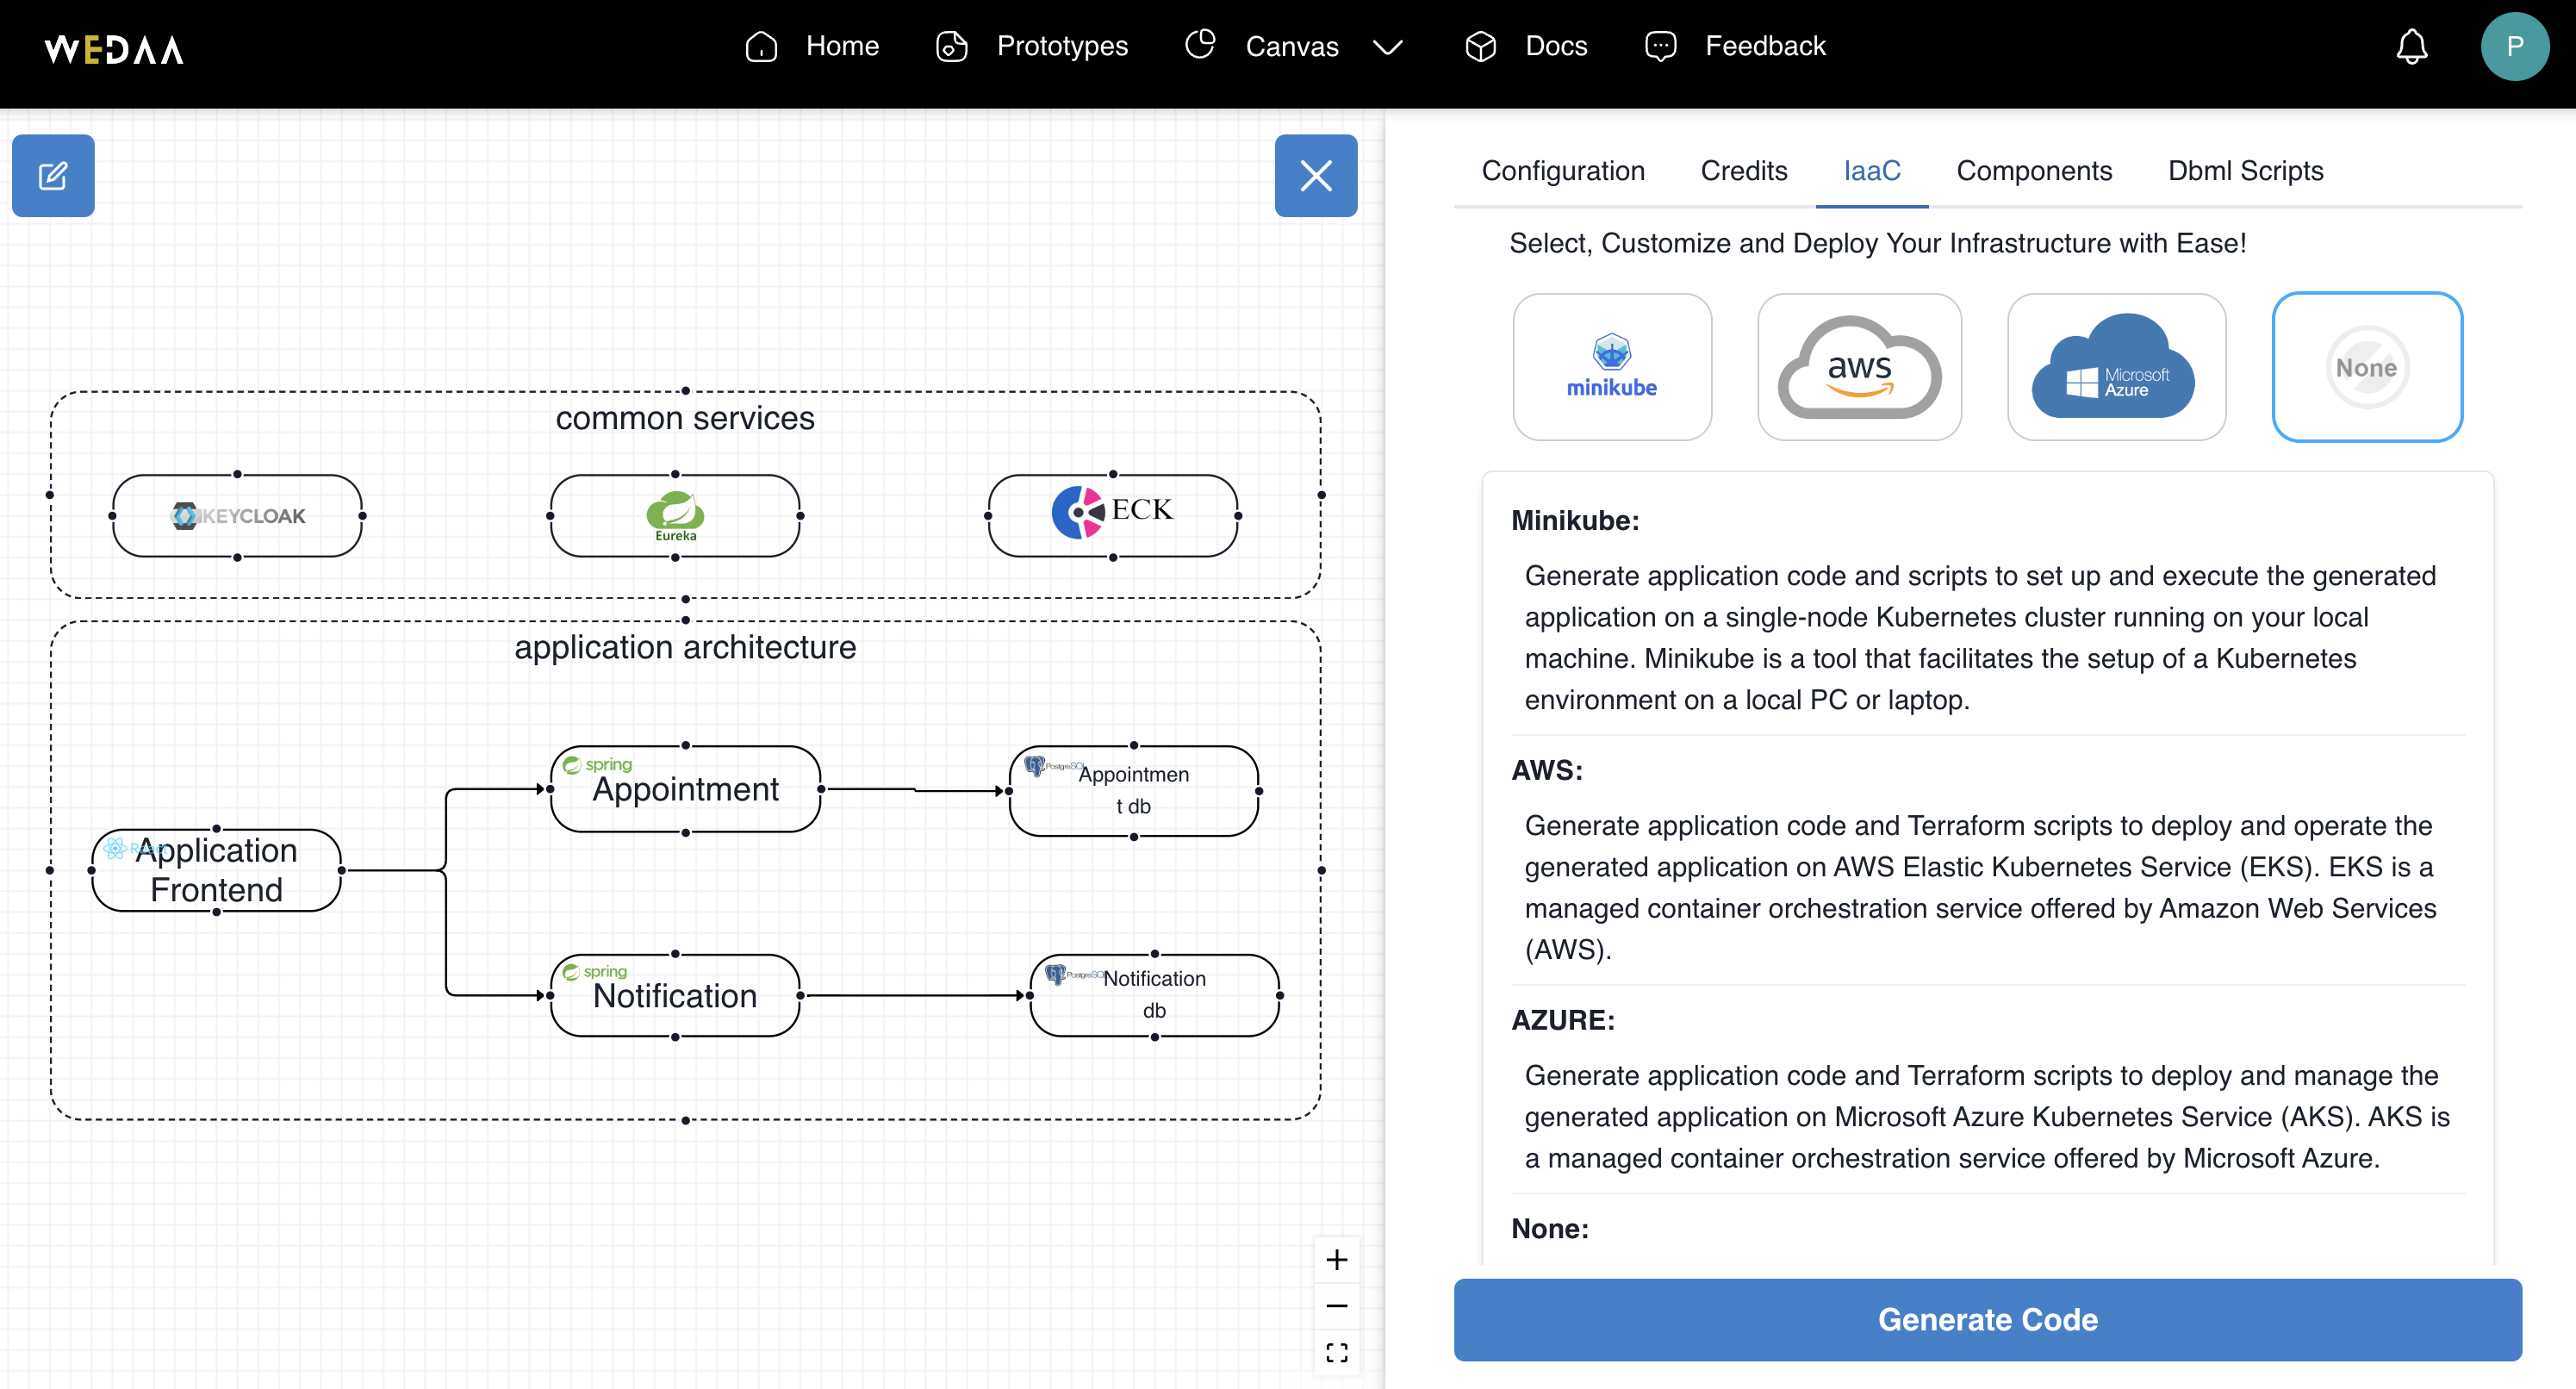Screen dimensions: 2576x1389
Task: Click the Notification to db connection line
Action: pos(915,996)
